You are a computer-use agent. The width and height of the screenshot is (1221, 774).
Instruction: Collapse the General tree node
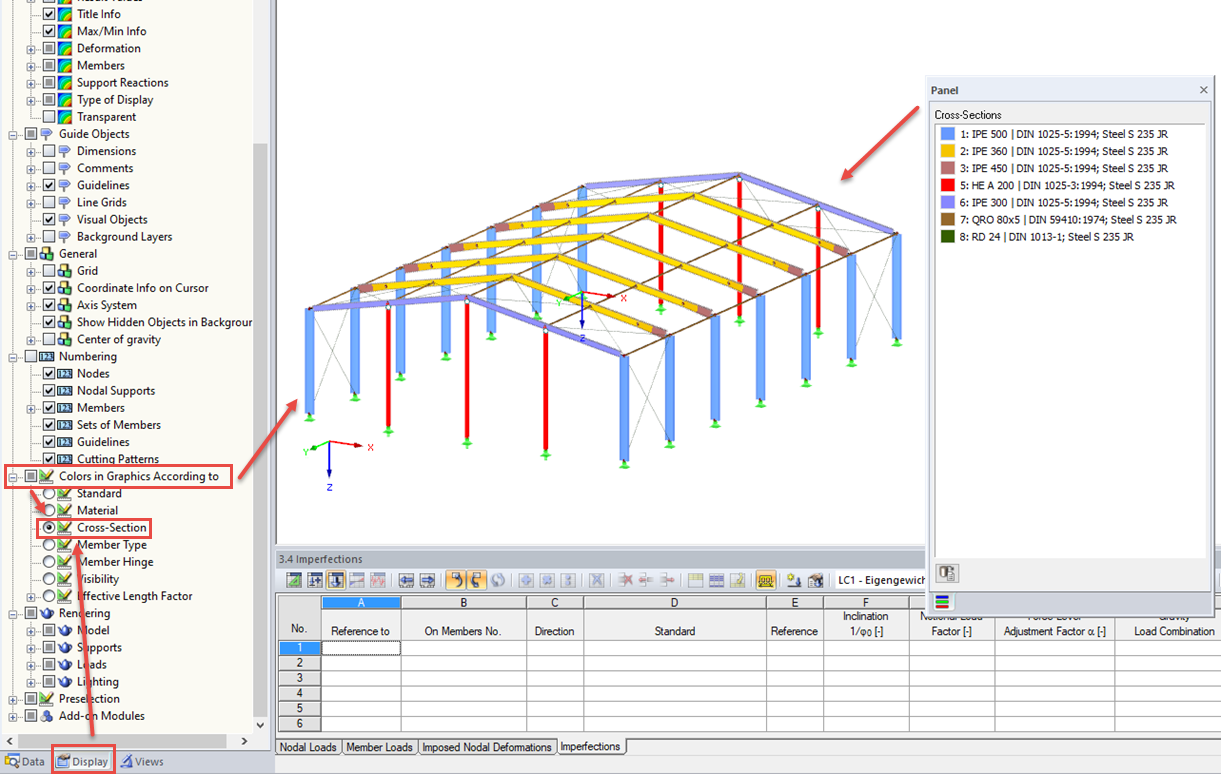pos(14,254)
